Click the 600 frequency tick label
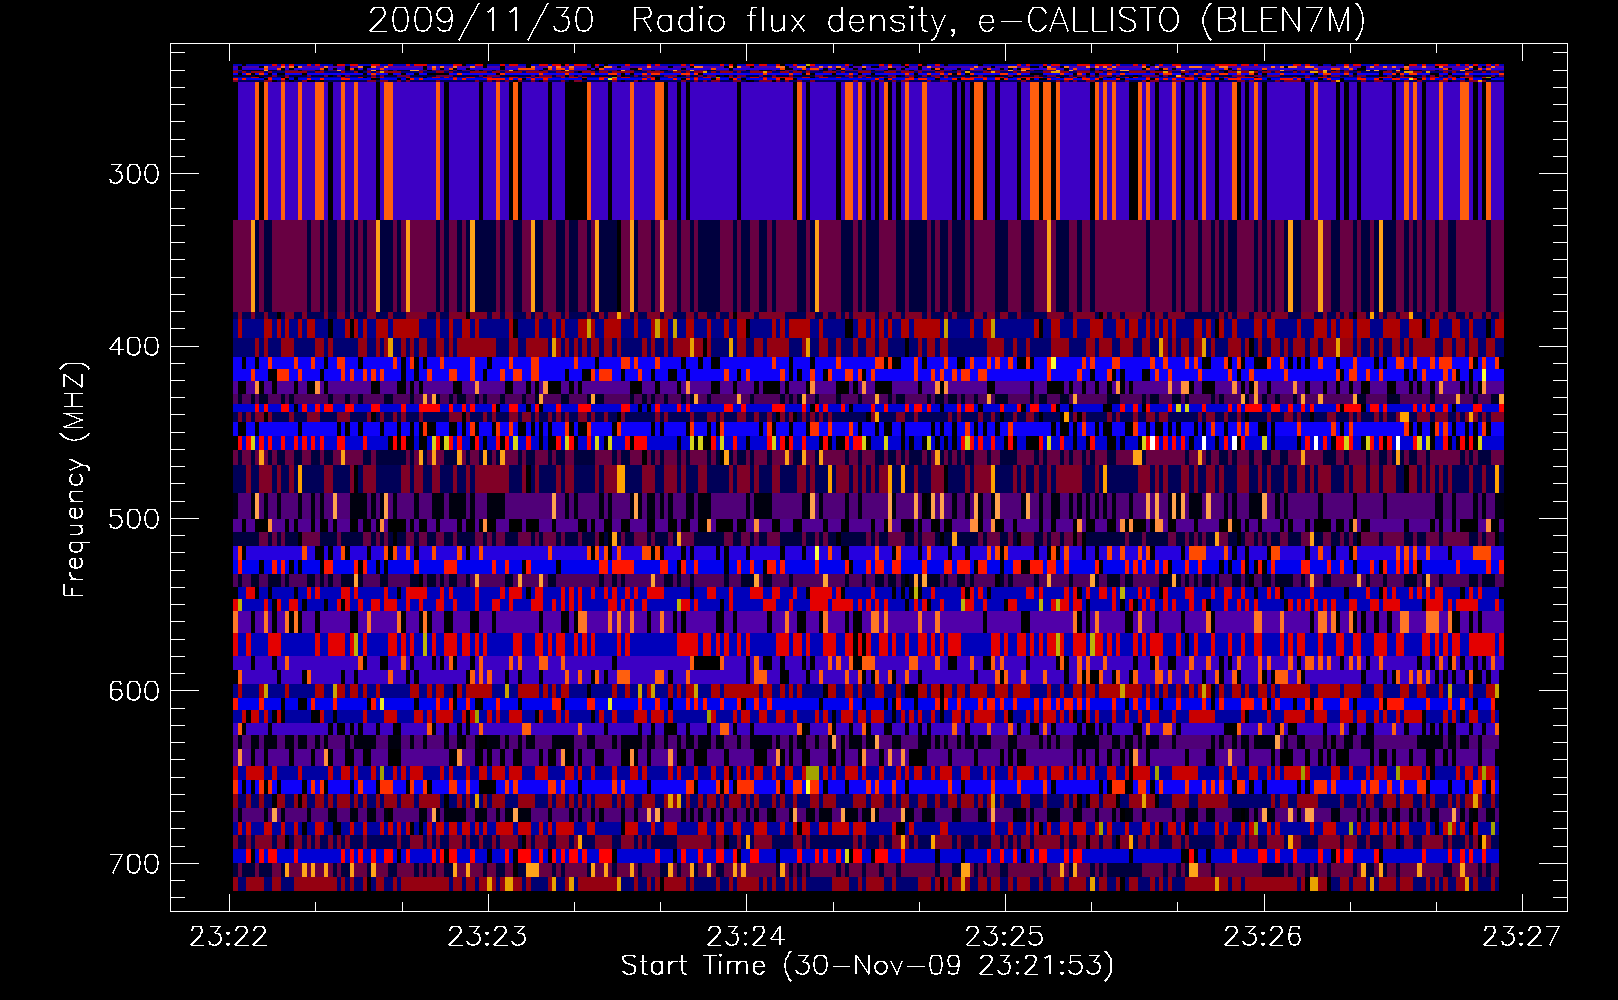 point(134,691)
